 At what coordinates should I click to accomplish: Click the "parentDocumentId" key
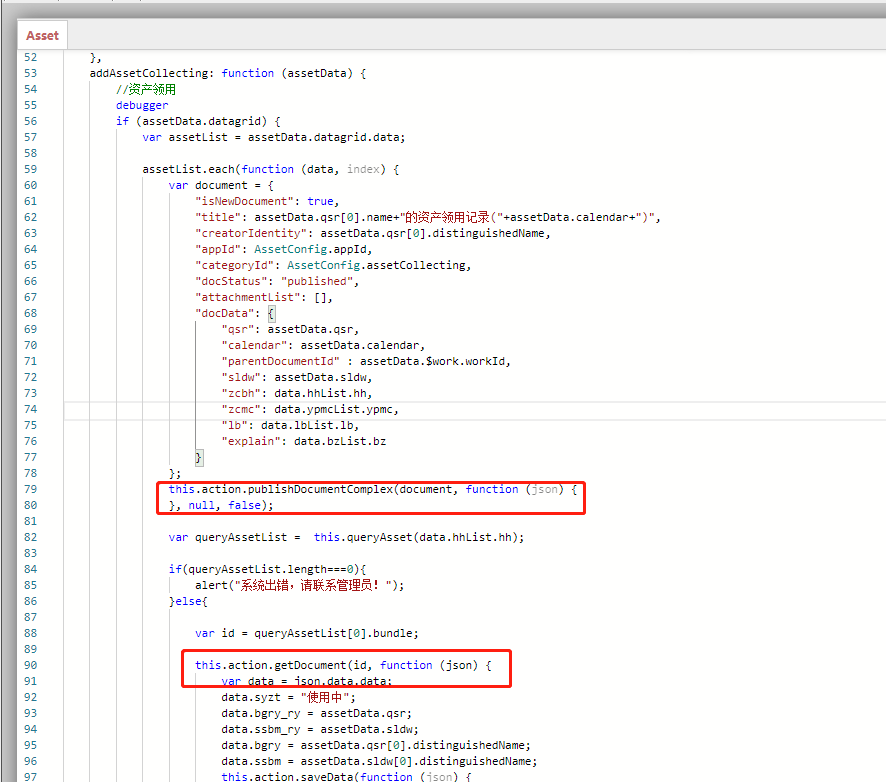(283, 361)
